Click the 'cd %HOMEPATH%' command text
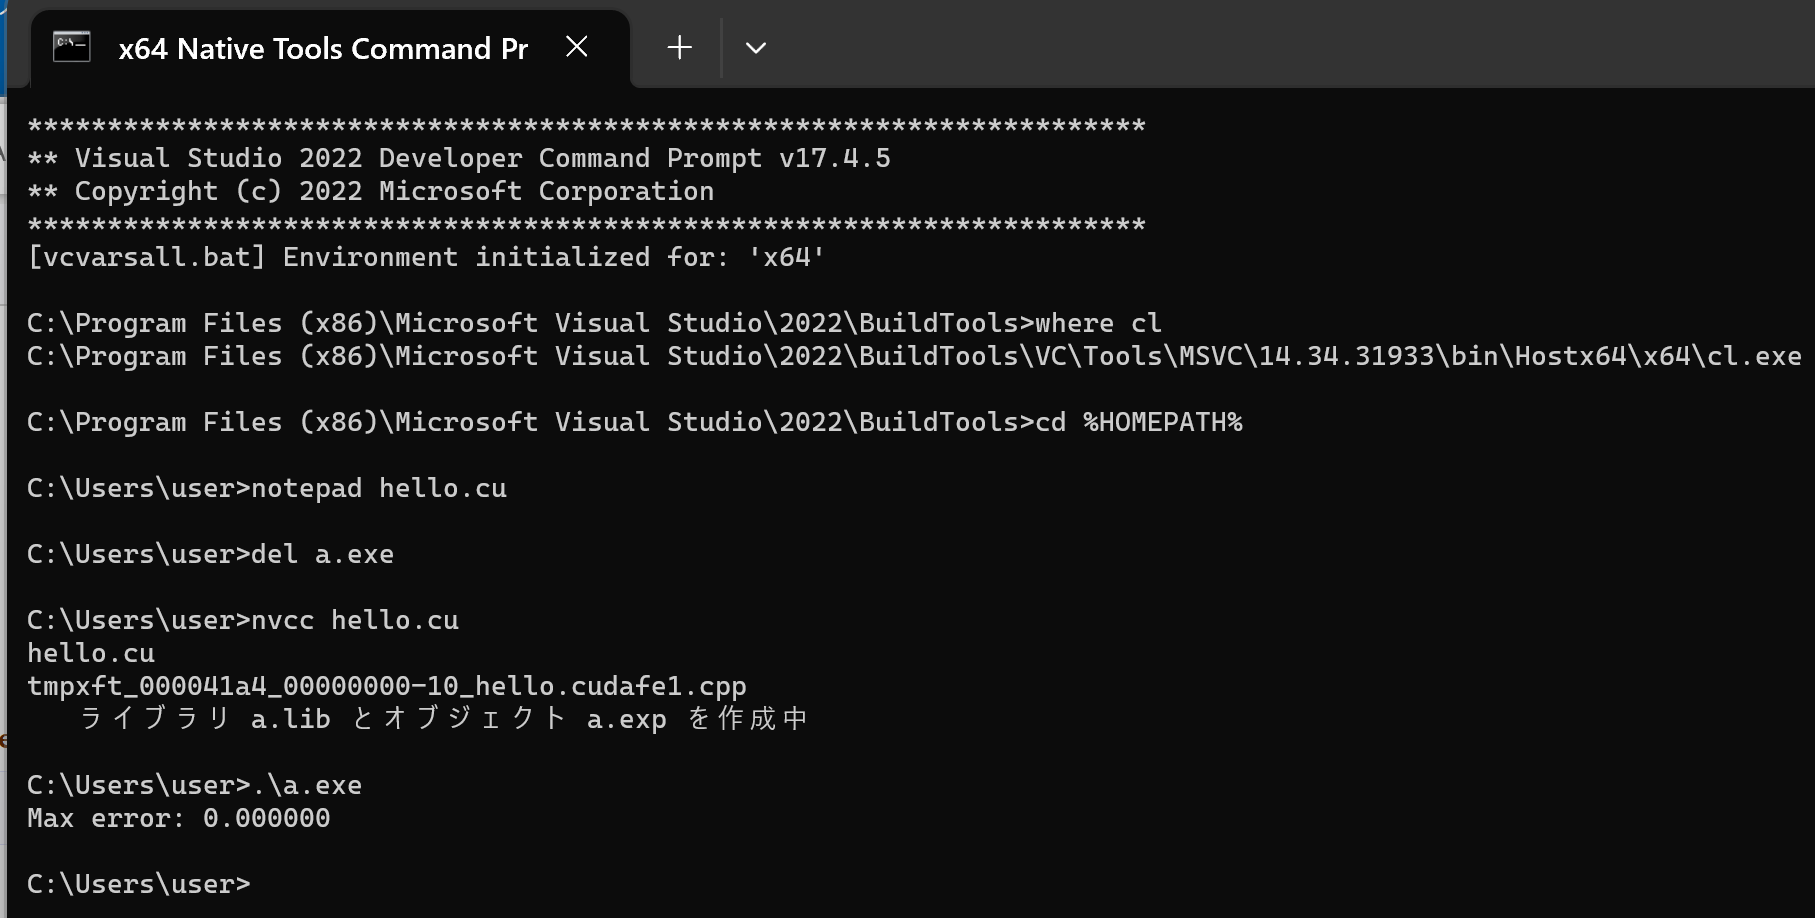The height and width of the screenshot is (918, 1815). click(x=1139, y=422)
